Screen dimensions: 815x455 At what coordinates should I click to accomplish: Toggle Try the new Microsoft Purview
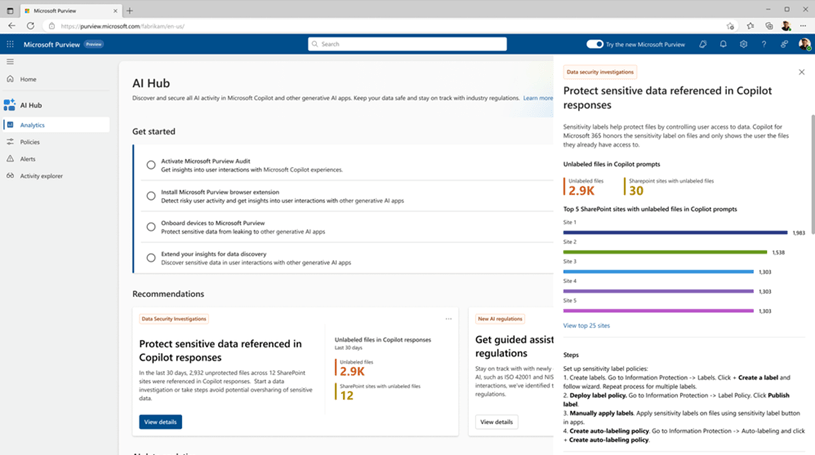595,44
